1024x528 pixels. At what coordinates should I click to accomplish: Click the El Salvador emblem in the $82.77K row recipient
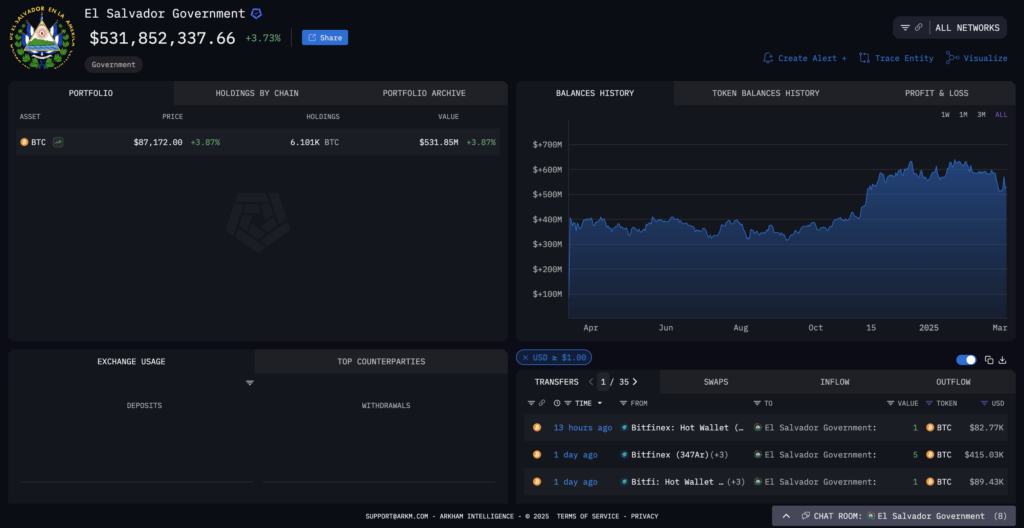pyautogui.click(x=758, y=427)
